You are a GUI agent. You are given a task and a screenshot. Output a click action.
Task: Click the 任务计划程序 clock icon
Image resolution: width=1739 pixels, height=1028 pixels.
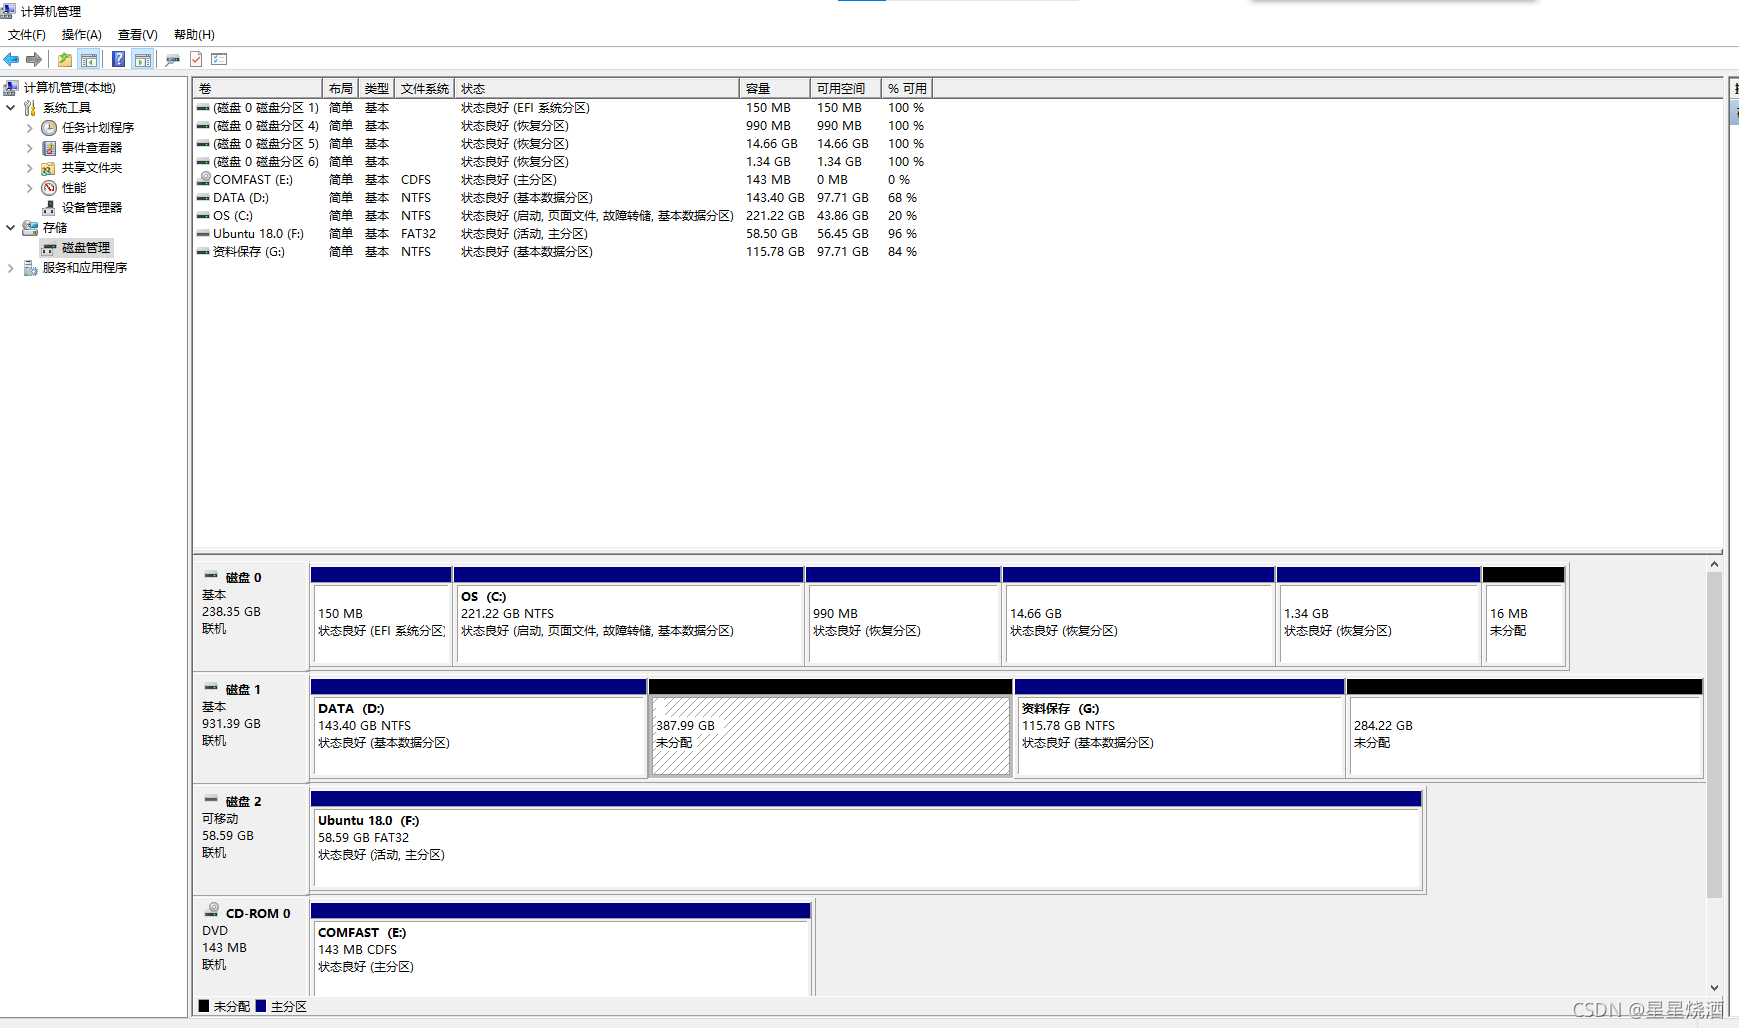[x=49, y=128]
